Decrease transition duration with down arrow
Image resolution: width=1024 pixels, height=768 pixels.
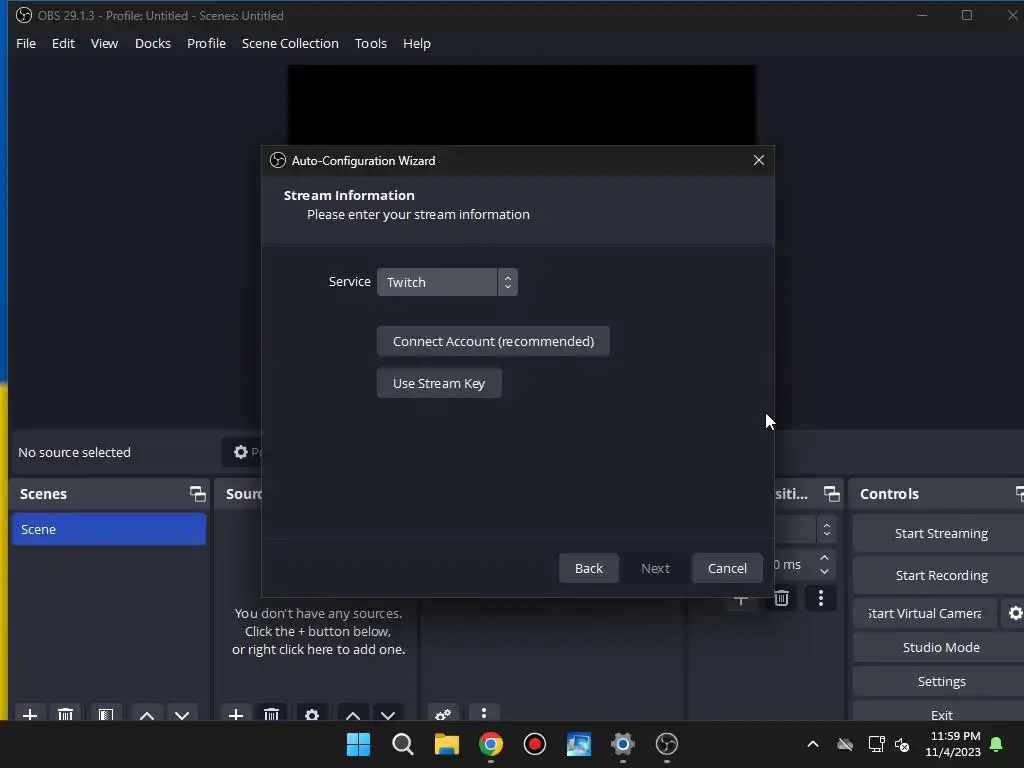pos(824,571)
